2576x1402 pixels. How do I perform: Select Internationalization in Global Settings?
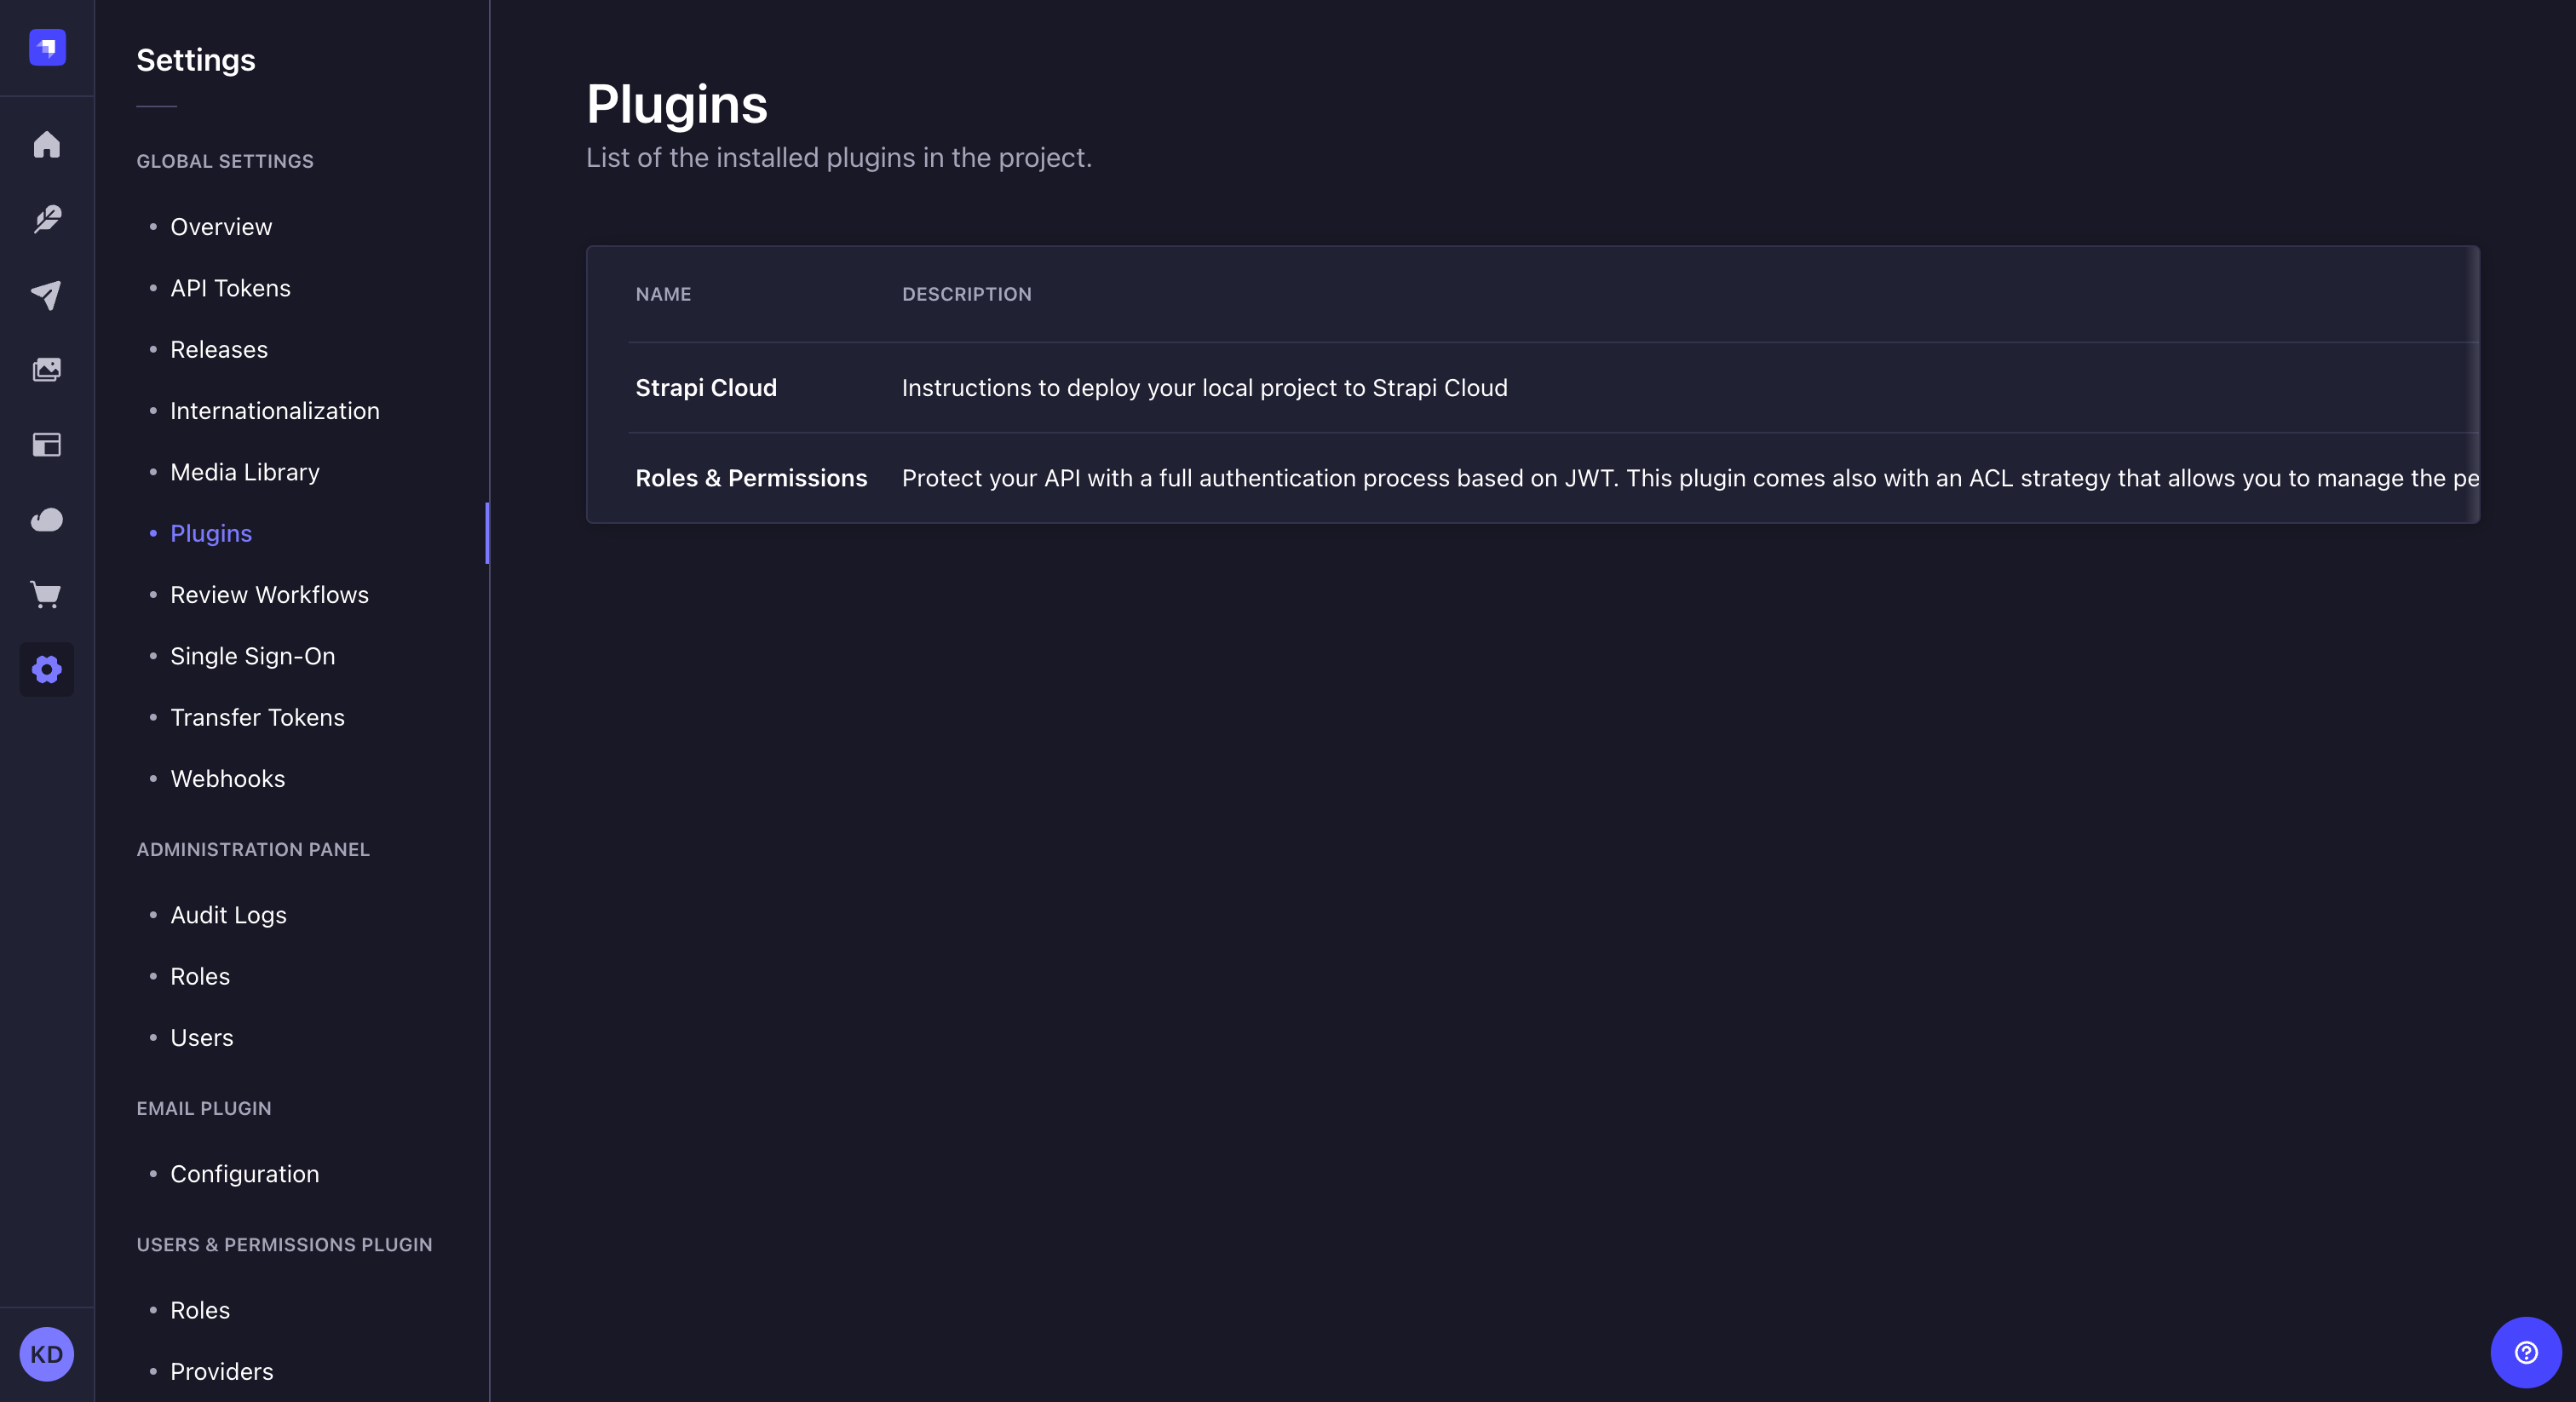(x=274, y=410)
